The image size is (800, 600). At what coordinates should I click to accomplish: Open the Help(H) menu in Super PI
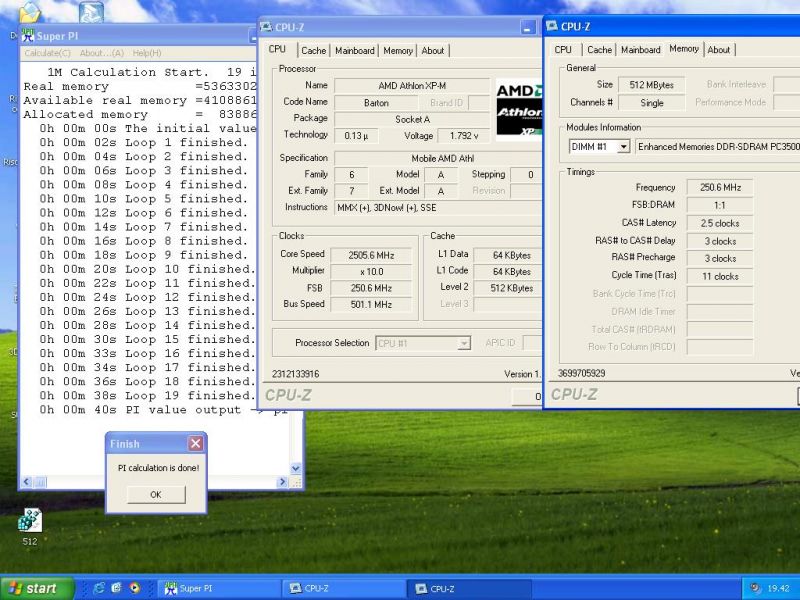point(147,53)
